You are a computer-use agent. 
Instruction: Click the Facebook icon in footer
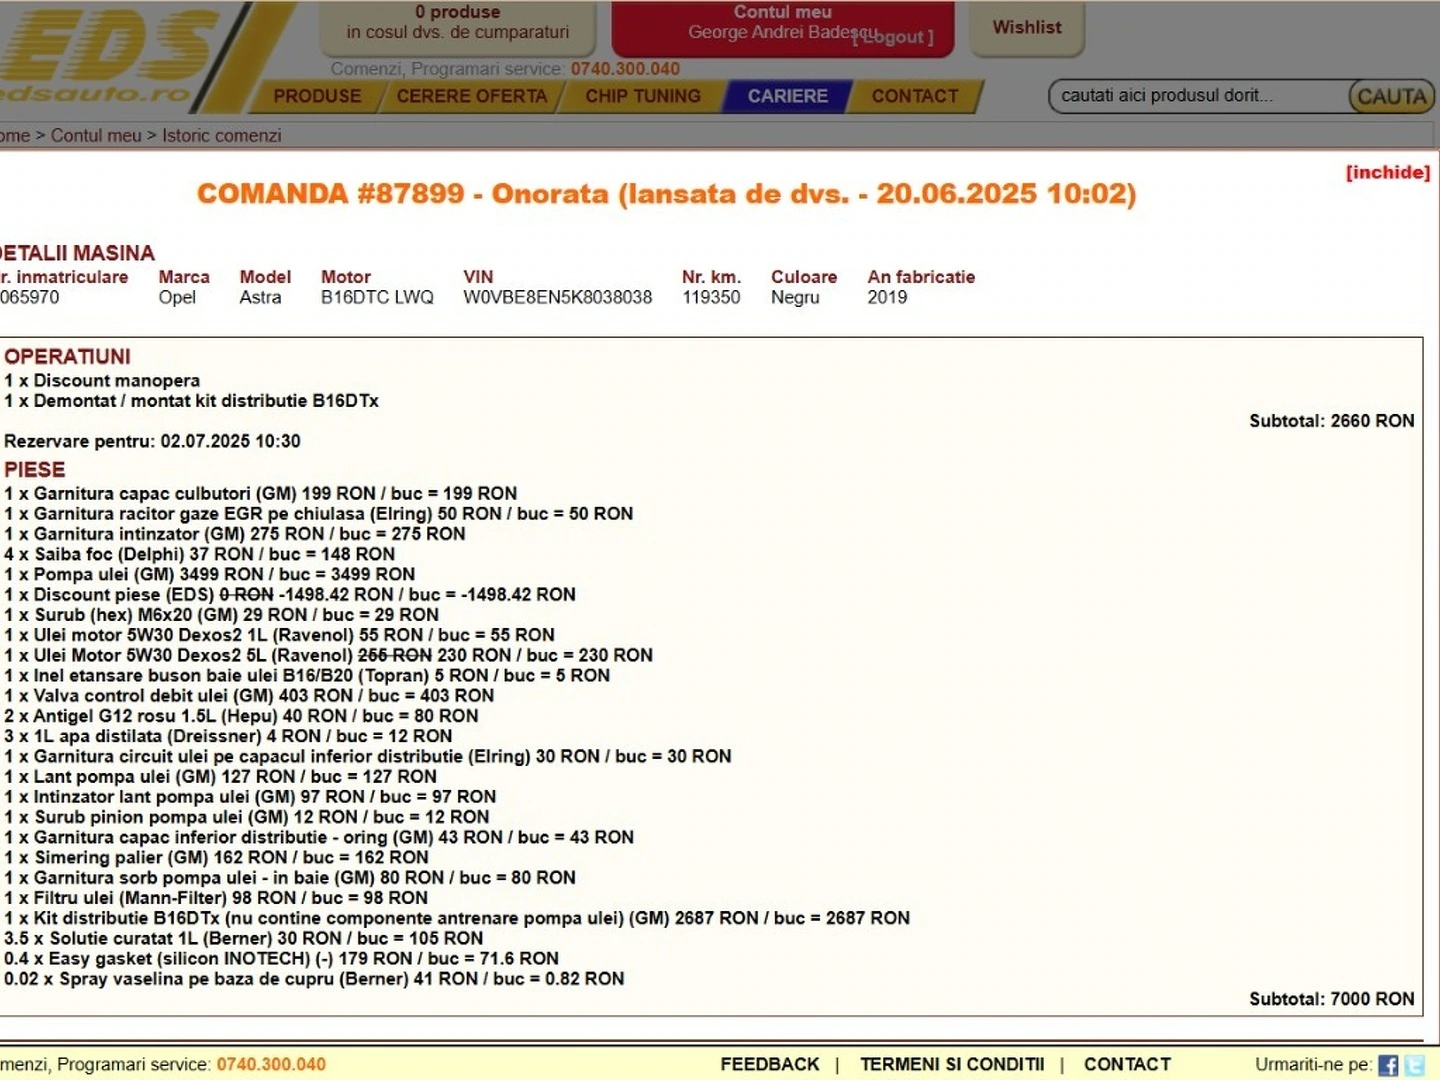pyautogui.click(x=1388, y=1065)
